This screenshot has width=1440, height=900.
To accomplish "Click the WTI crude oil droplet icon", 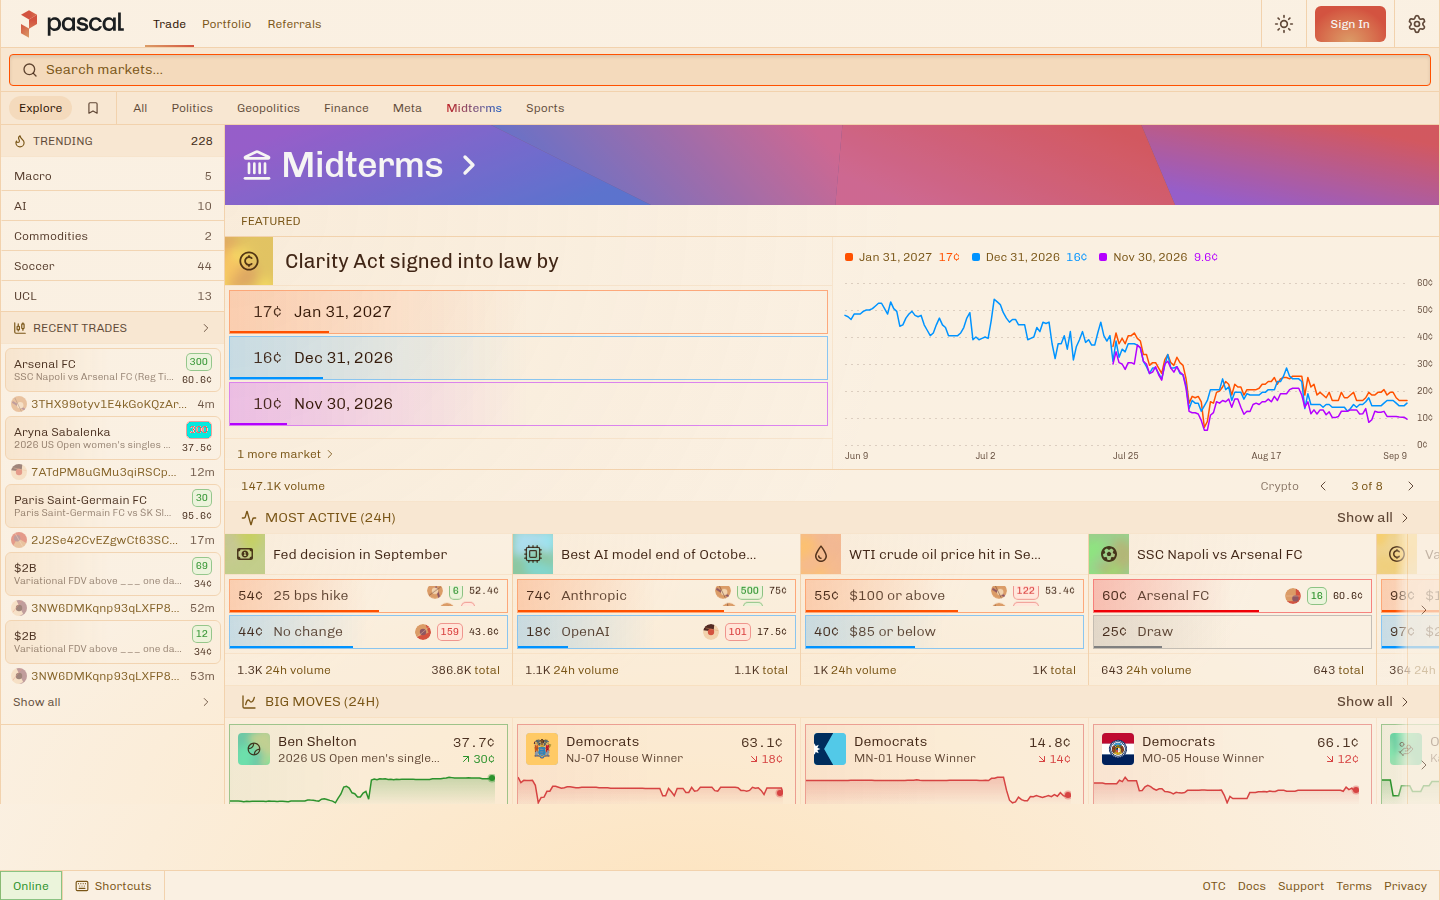I will click(x=821, y=554).
